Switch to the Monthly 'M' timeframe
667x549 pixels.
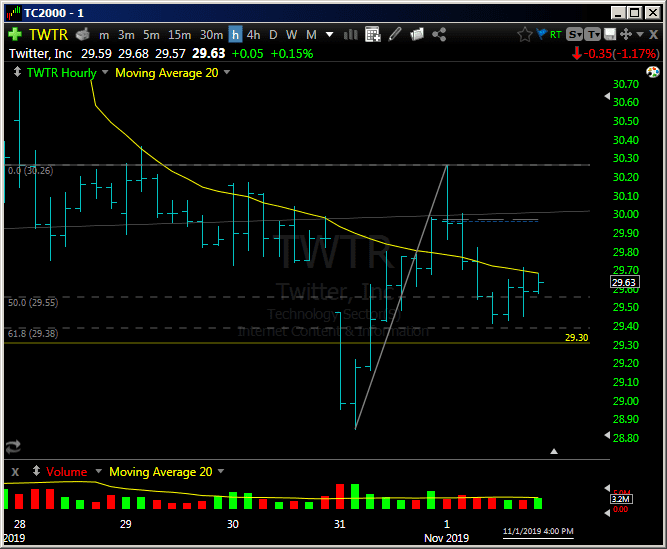(311, 35)
